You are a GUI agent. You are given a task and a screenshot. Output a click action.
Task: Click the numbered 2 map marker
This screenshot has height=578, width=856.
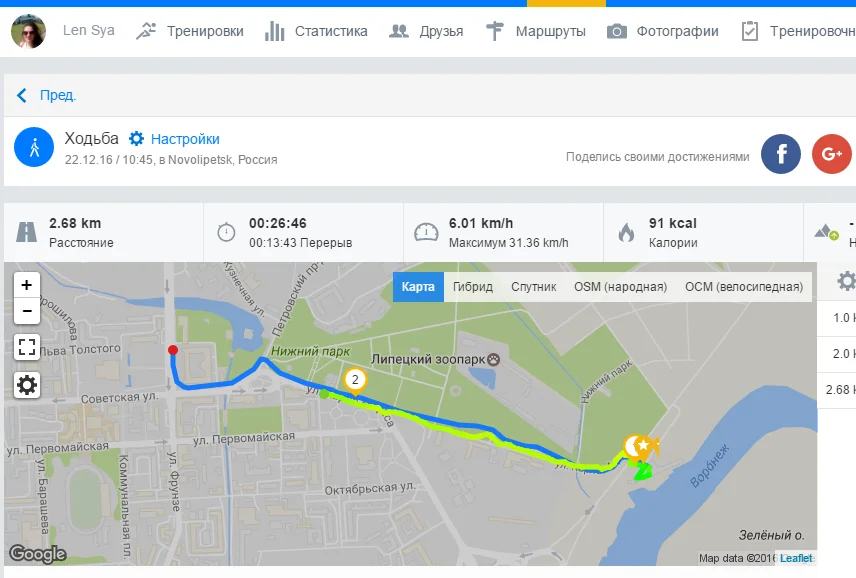click(355, 381)
